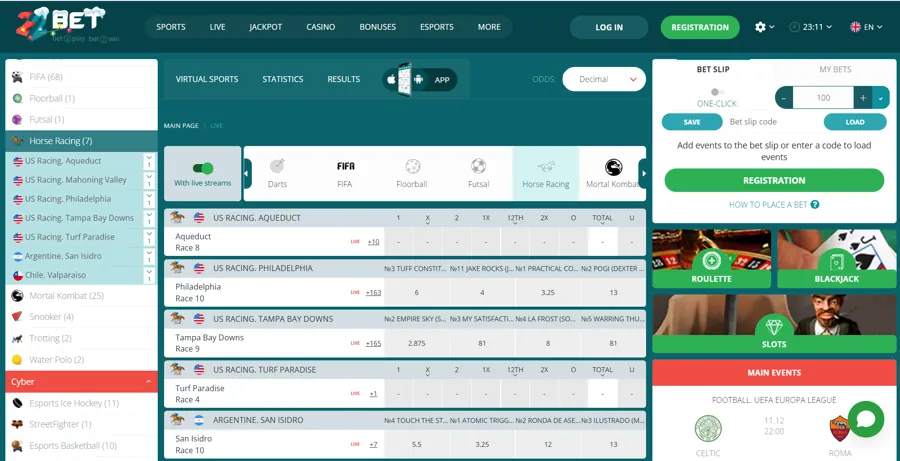Click the bet slip SAVE button
Viewport: 900px width, 461px height.
(692, 122)
